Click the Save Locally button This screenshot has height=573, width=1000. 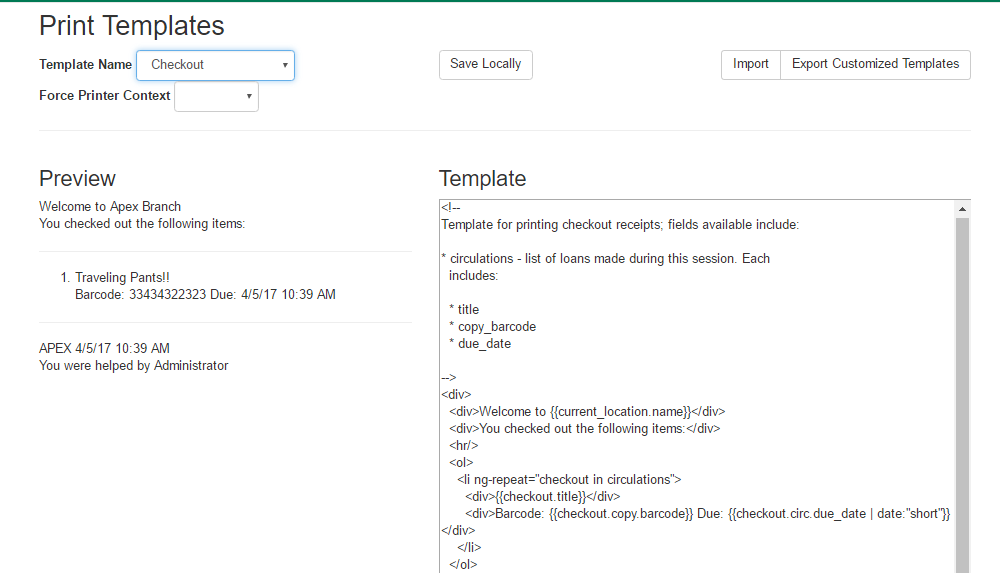coord(485,64)
